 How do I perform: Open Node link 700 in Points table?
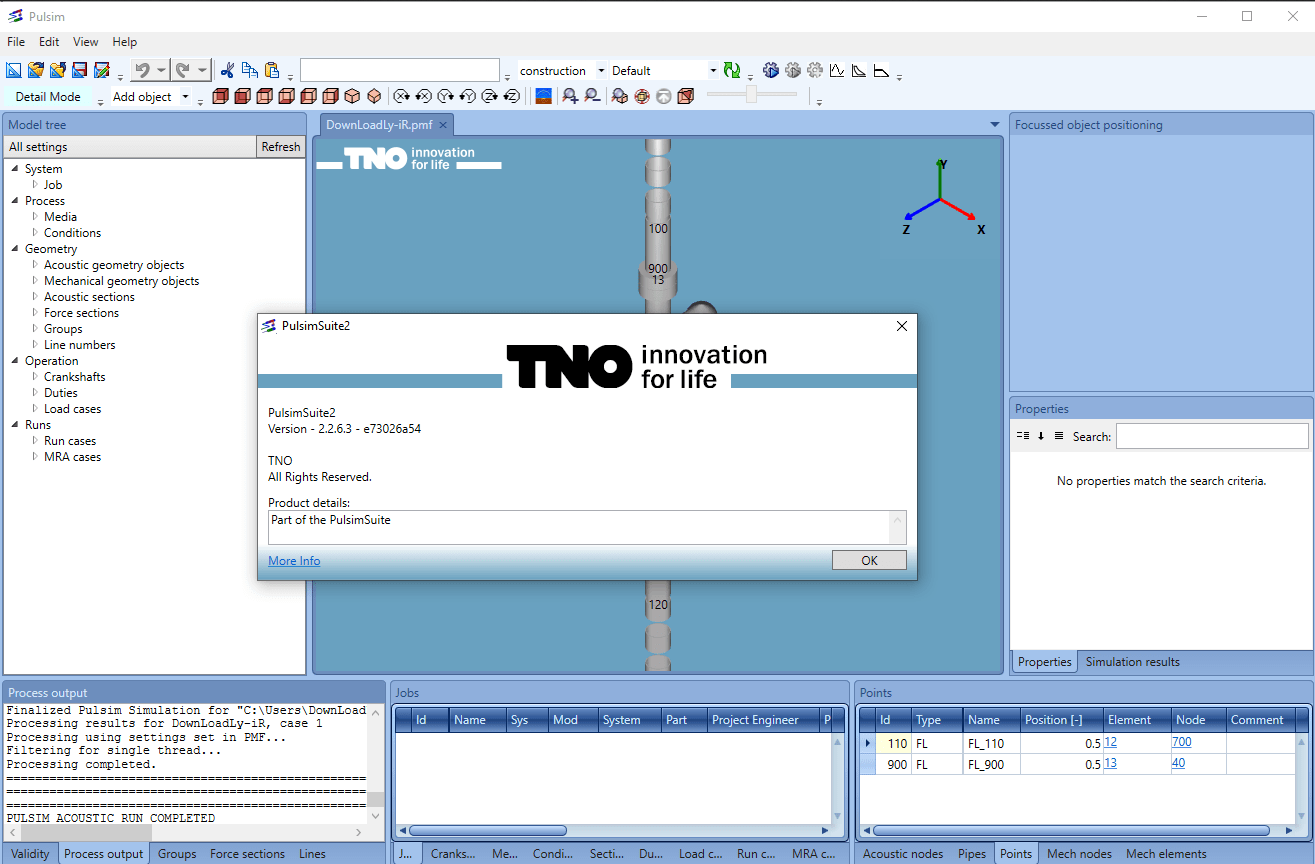click(x=1182, y=743)
